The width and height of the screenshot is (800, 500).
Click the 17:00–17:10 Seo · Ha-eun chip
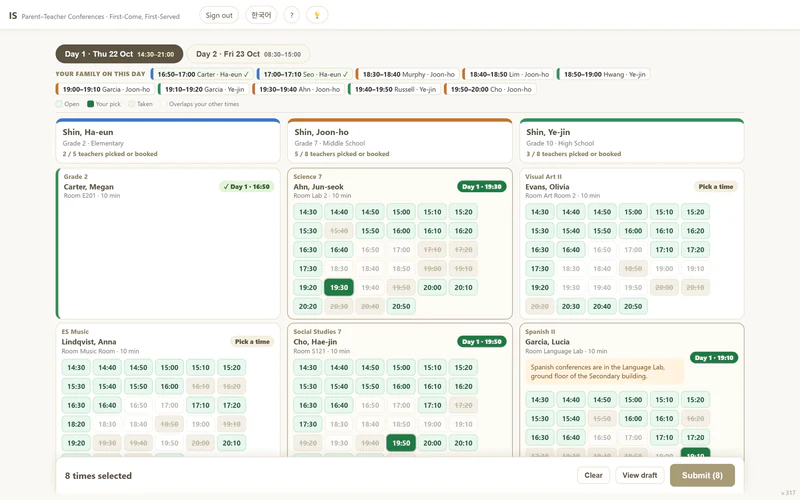coord(305,74)
